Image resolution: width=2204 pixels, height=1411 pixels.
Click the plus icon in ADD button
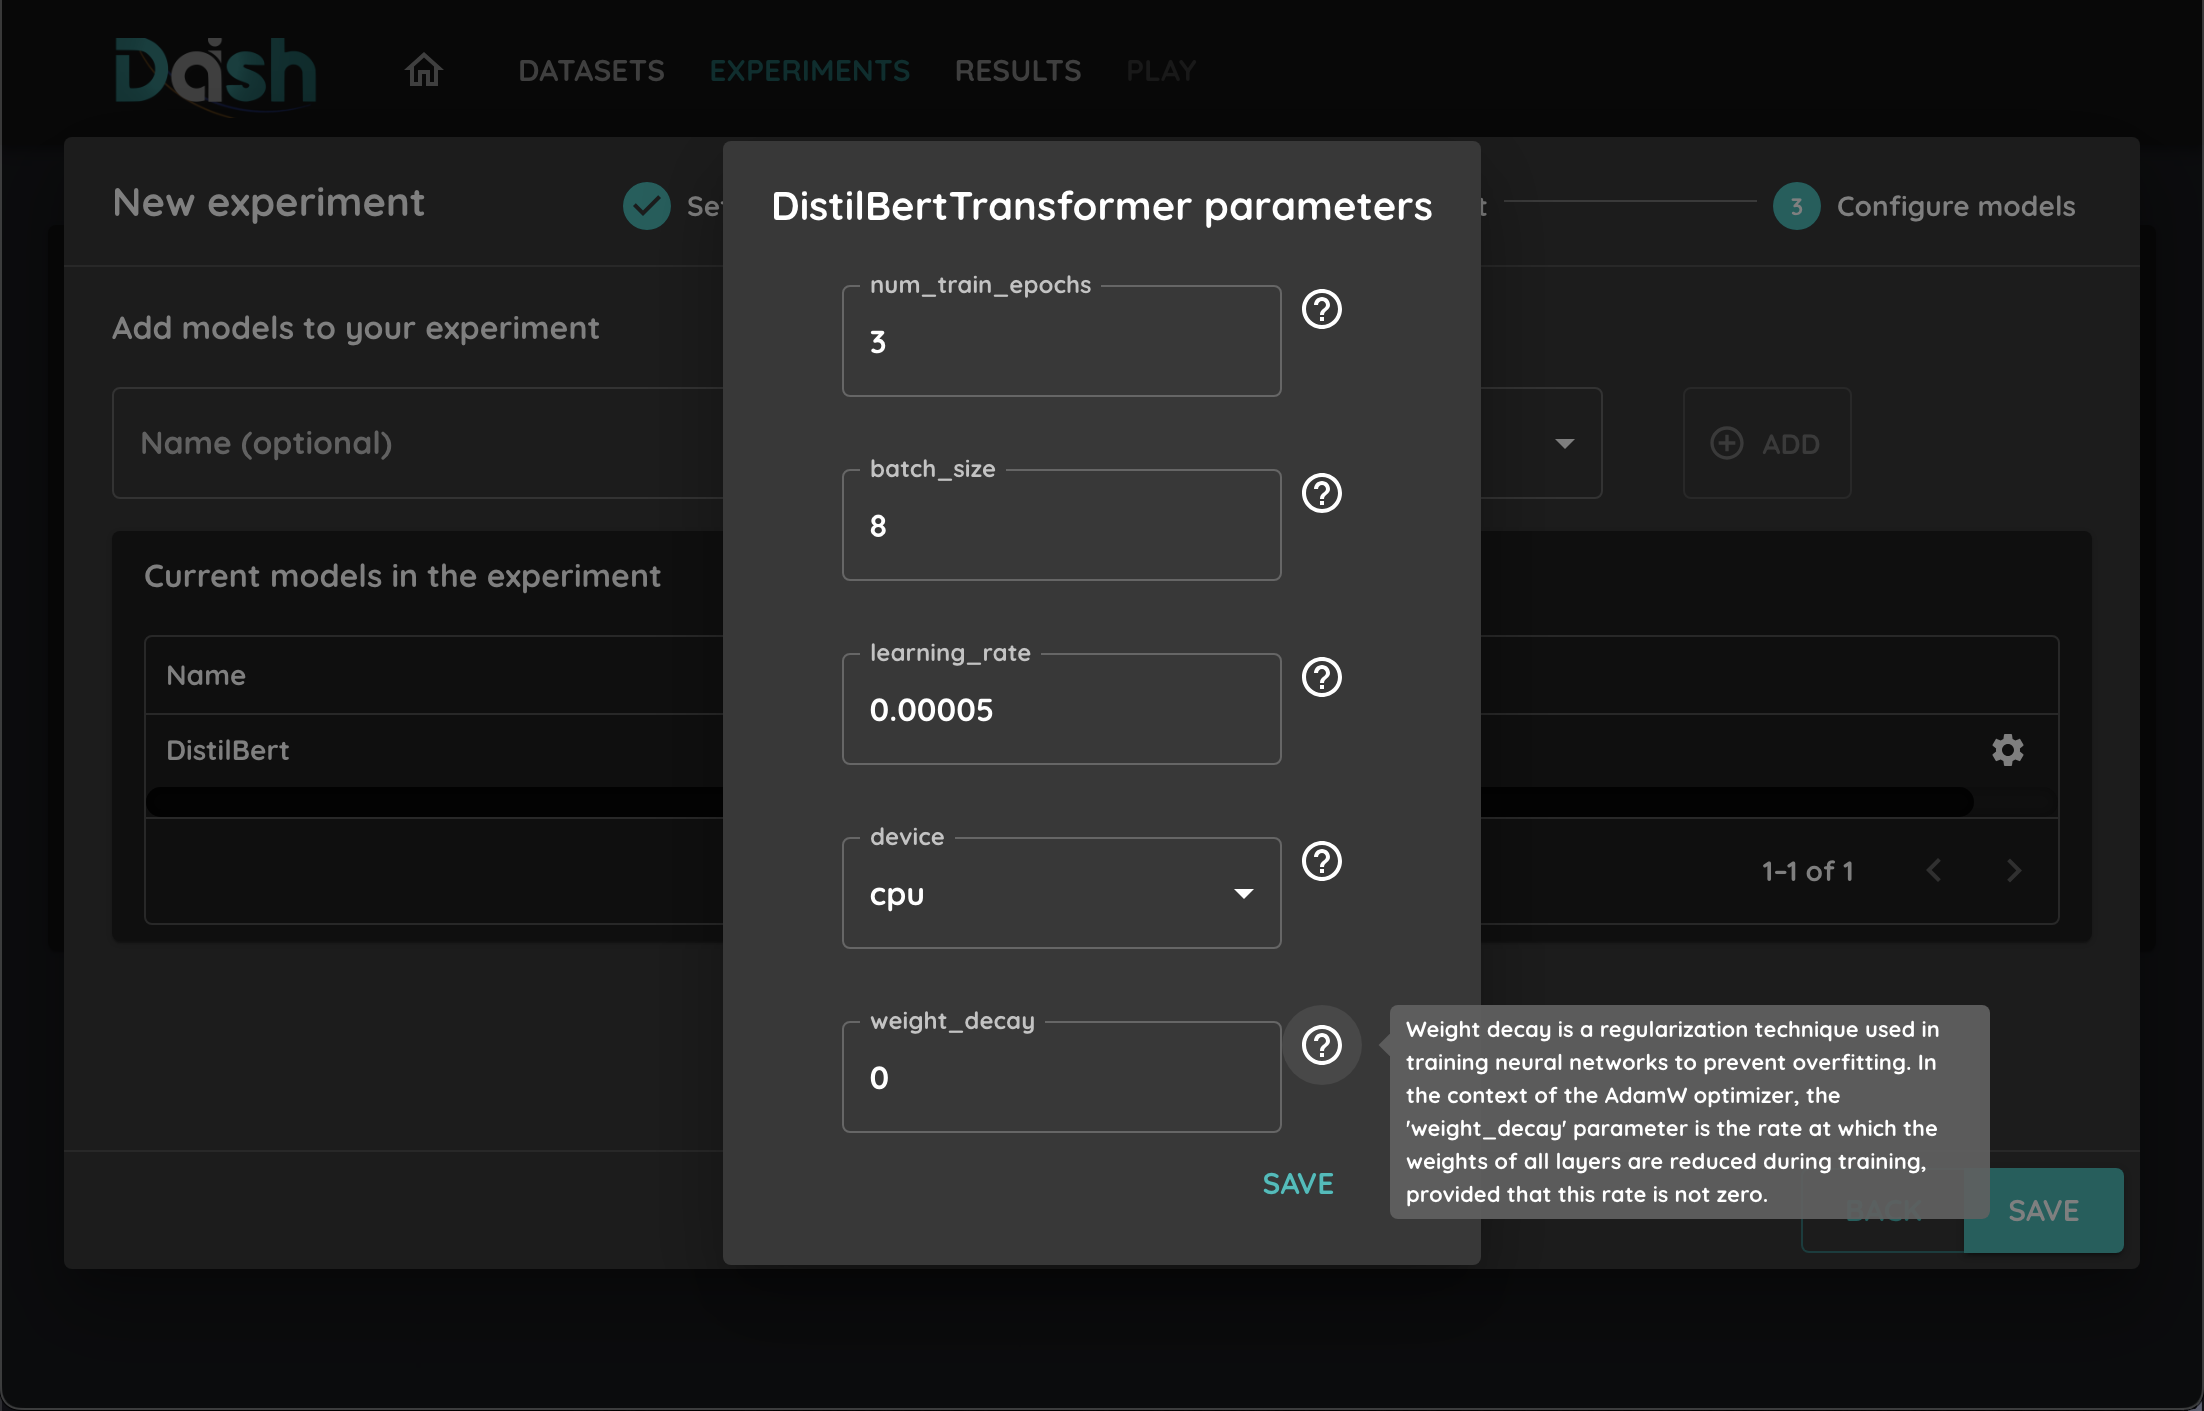click(x=1727, y=443)
